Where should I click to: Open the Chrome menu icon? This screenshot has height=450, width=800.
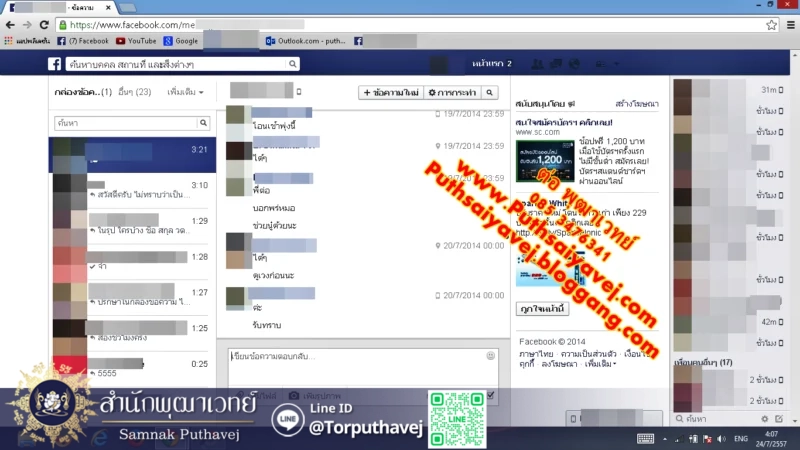pos(789,24)
